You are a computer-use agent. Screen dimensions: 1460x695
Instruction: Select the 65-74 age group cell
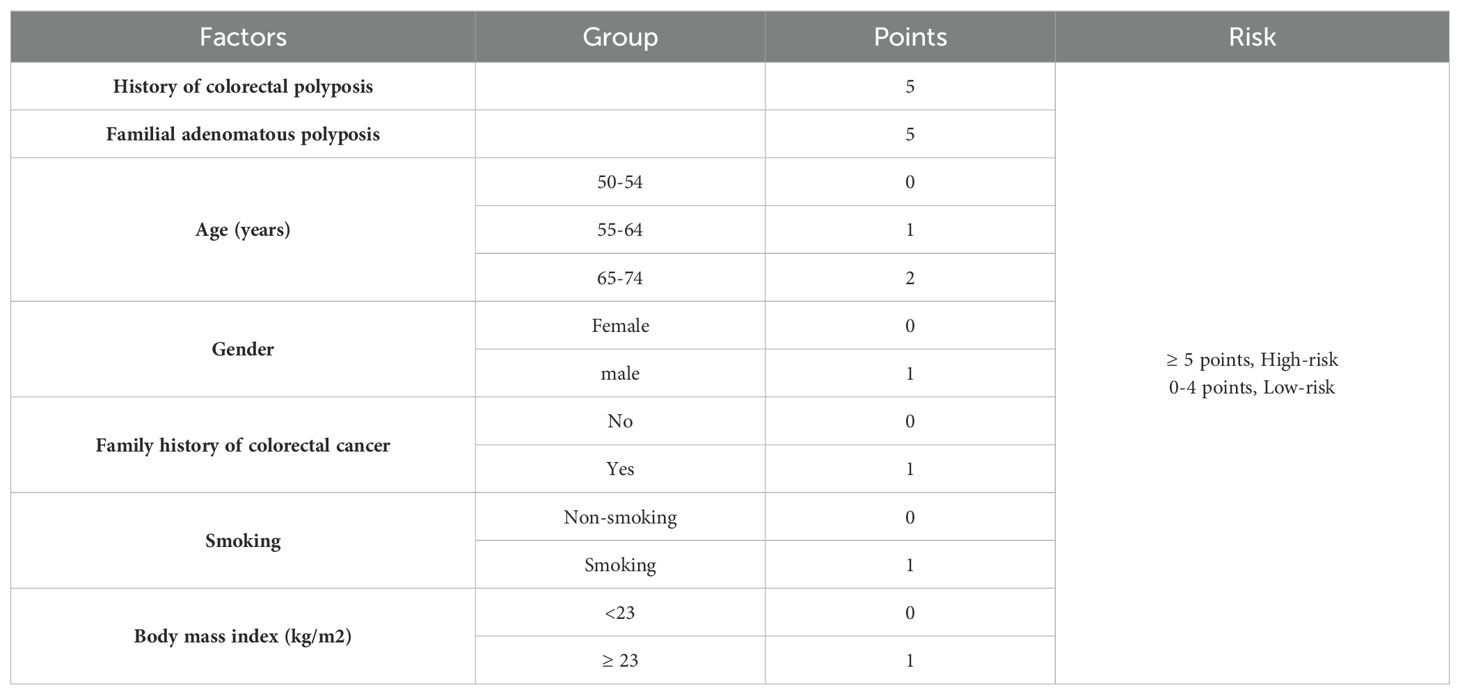tap(620, 278)
